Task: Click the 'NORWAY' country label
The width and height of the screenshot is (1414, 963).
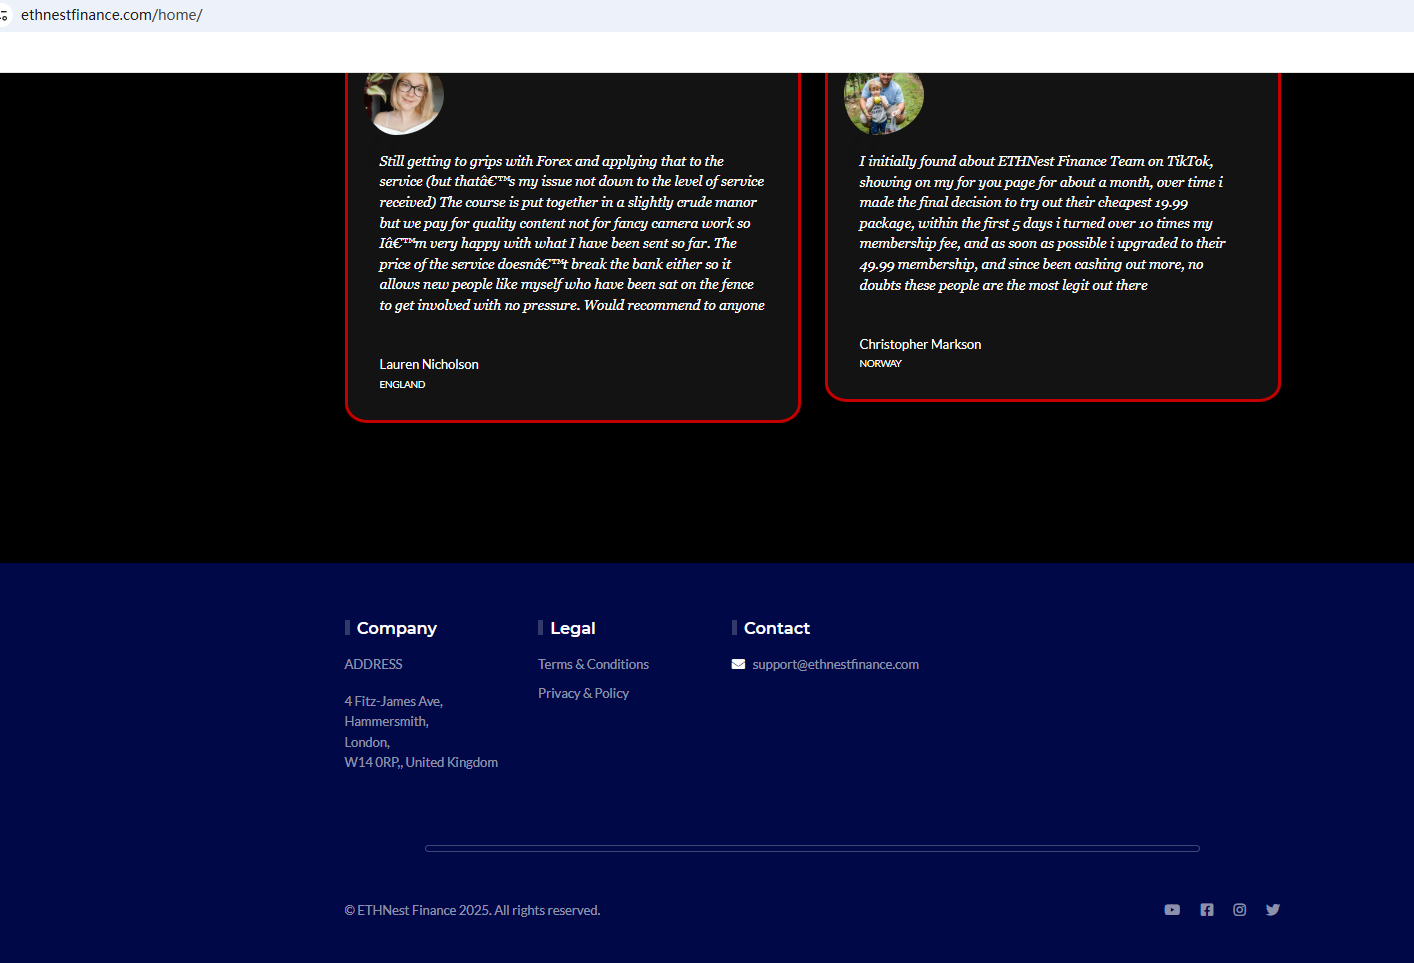Action: (x=880, y=363)
